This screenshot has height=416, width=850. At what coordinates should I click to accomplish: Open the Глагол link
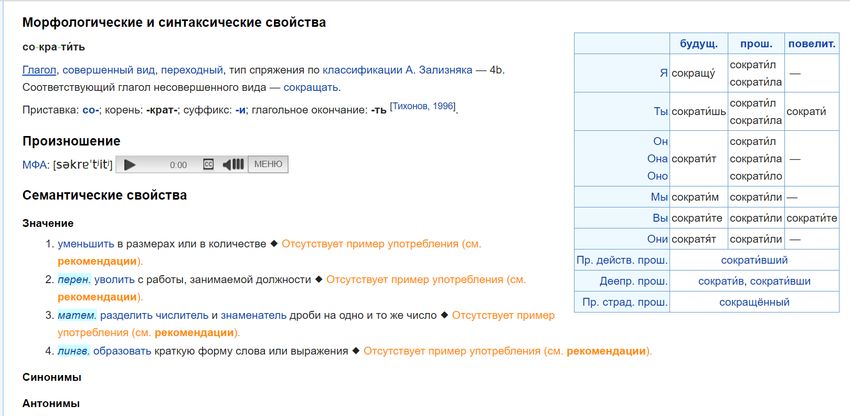pos(39,70)
